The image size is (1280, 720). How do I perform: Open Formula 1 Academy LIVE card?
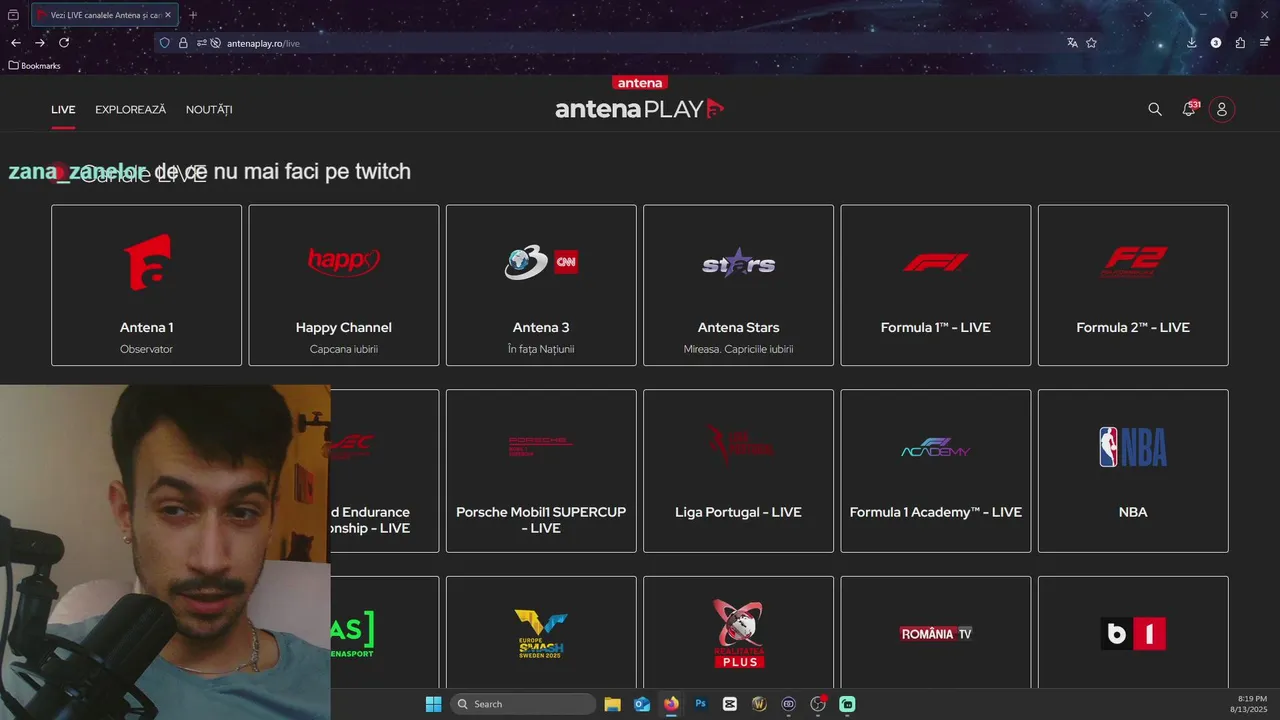936,471
